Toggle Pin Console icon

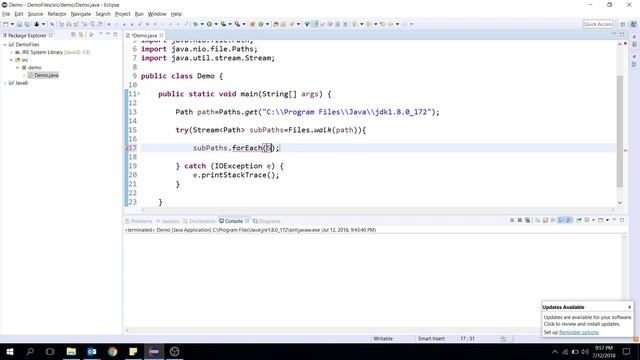tap(579, 220)
